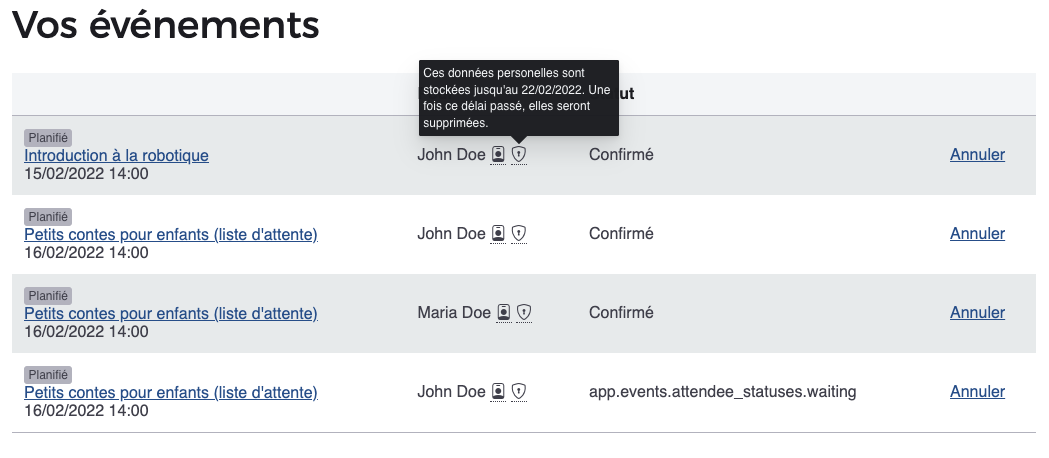Click profile icon in the attendee_statuses.waiting row
1049x458 pixels.
pyautogui.click(x=498, y=391)
